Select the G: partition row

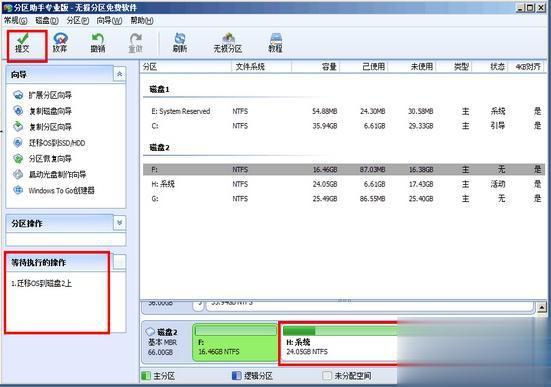pos(344,199)
